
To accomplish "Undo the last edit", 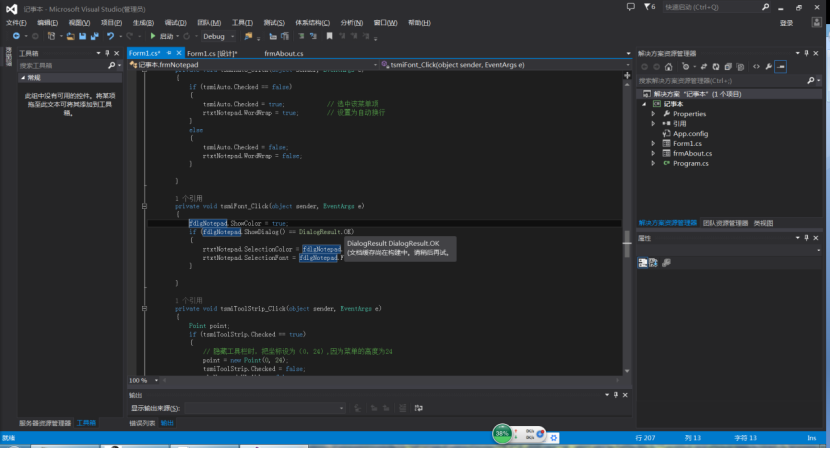I will 110,36.
